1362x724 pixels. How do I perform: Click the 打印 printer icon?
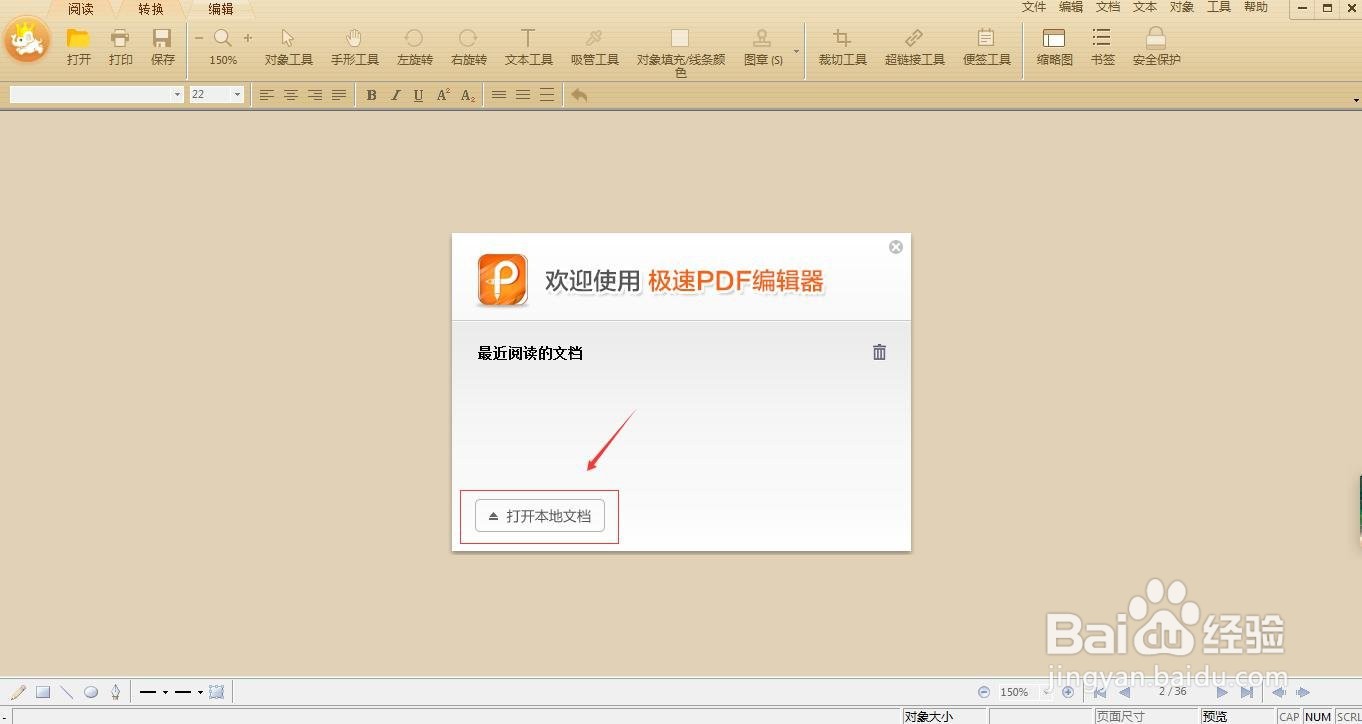pos(120,38)
